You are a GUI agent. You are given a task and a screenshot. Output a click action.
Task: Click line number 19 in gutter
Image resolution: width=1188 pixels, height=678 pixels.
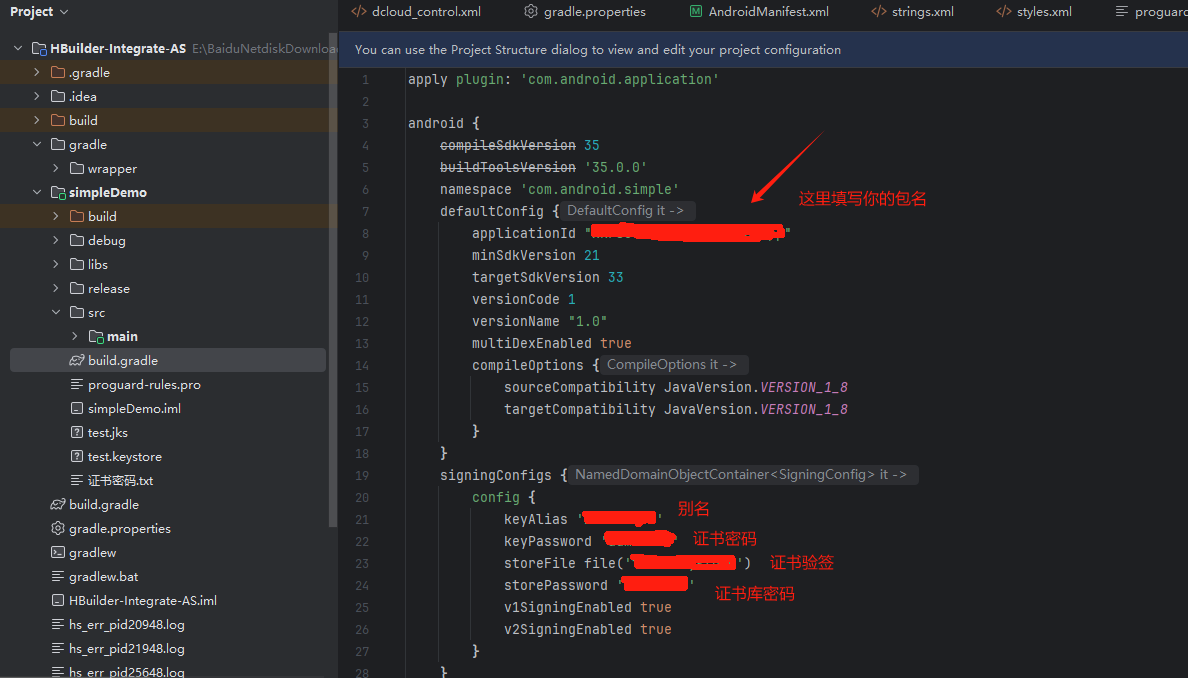pos(362,476)
